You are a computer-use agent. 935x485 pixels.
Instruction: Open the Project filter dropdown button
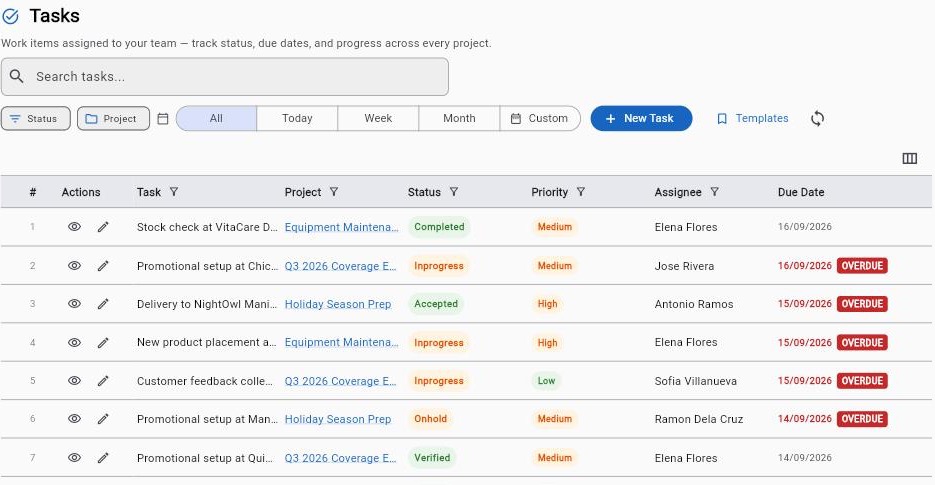point(113,118)
